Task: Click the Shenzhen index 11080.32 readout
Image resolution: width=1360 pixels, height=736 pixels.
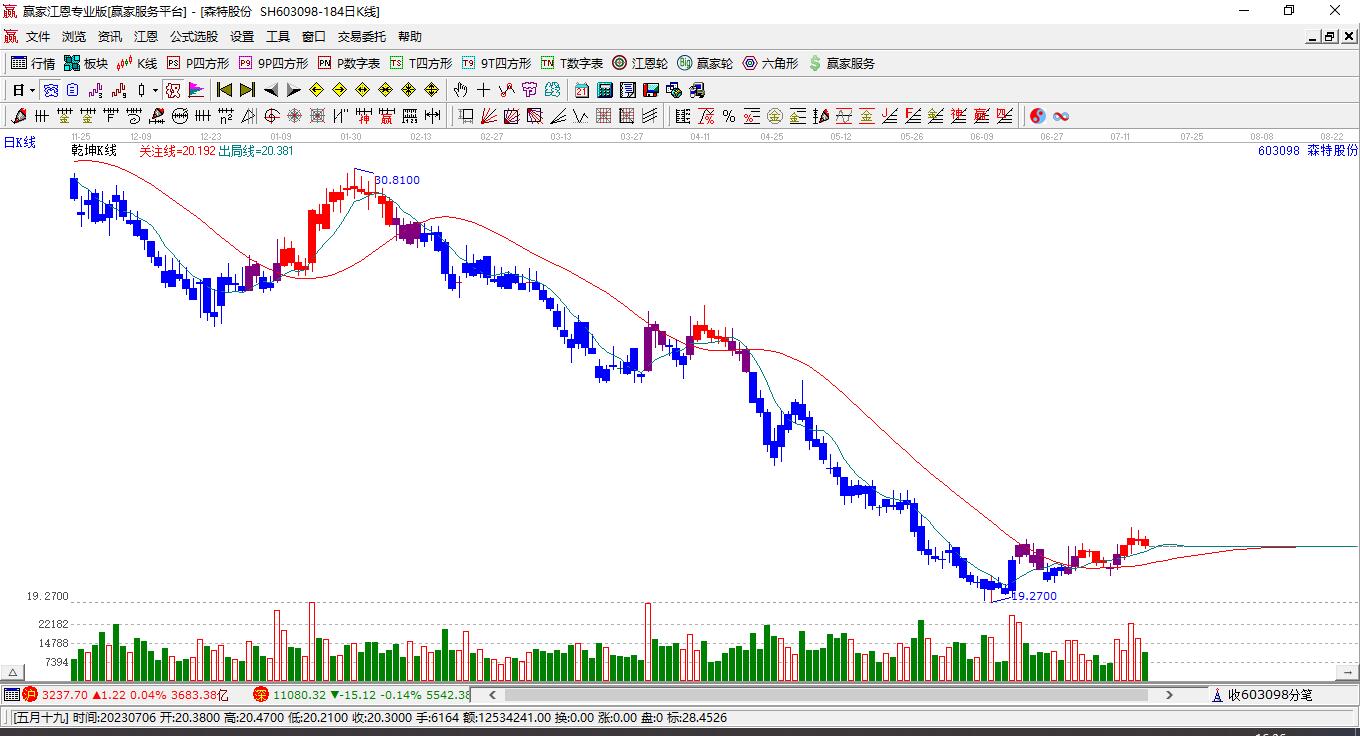Action: (x=300, y=695)
